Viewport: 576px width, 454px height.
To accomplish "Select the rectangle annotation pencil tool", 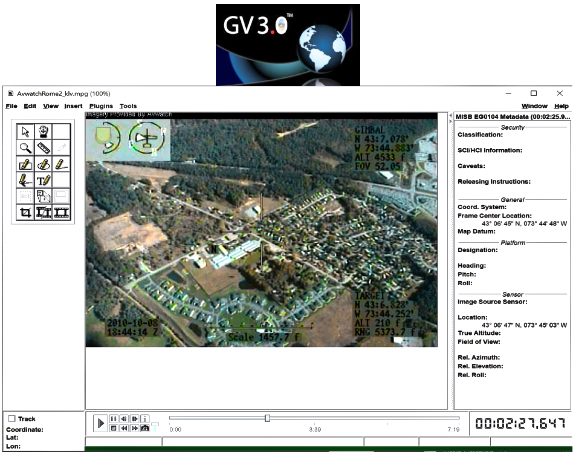I will [25, 164].
